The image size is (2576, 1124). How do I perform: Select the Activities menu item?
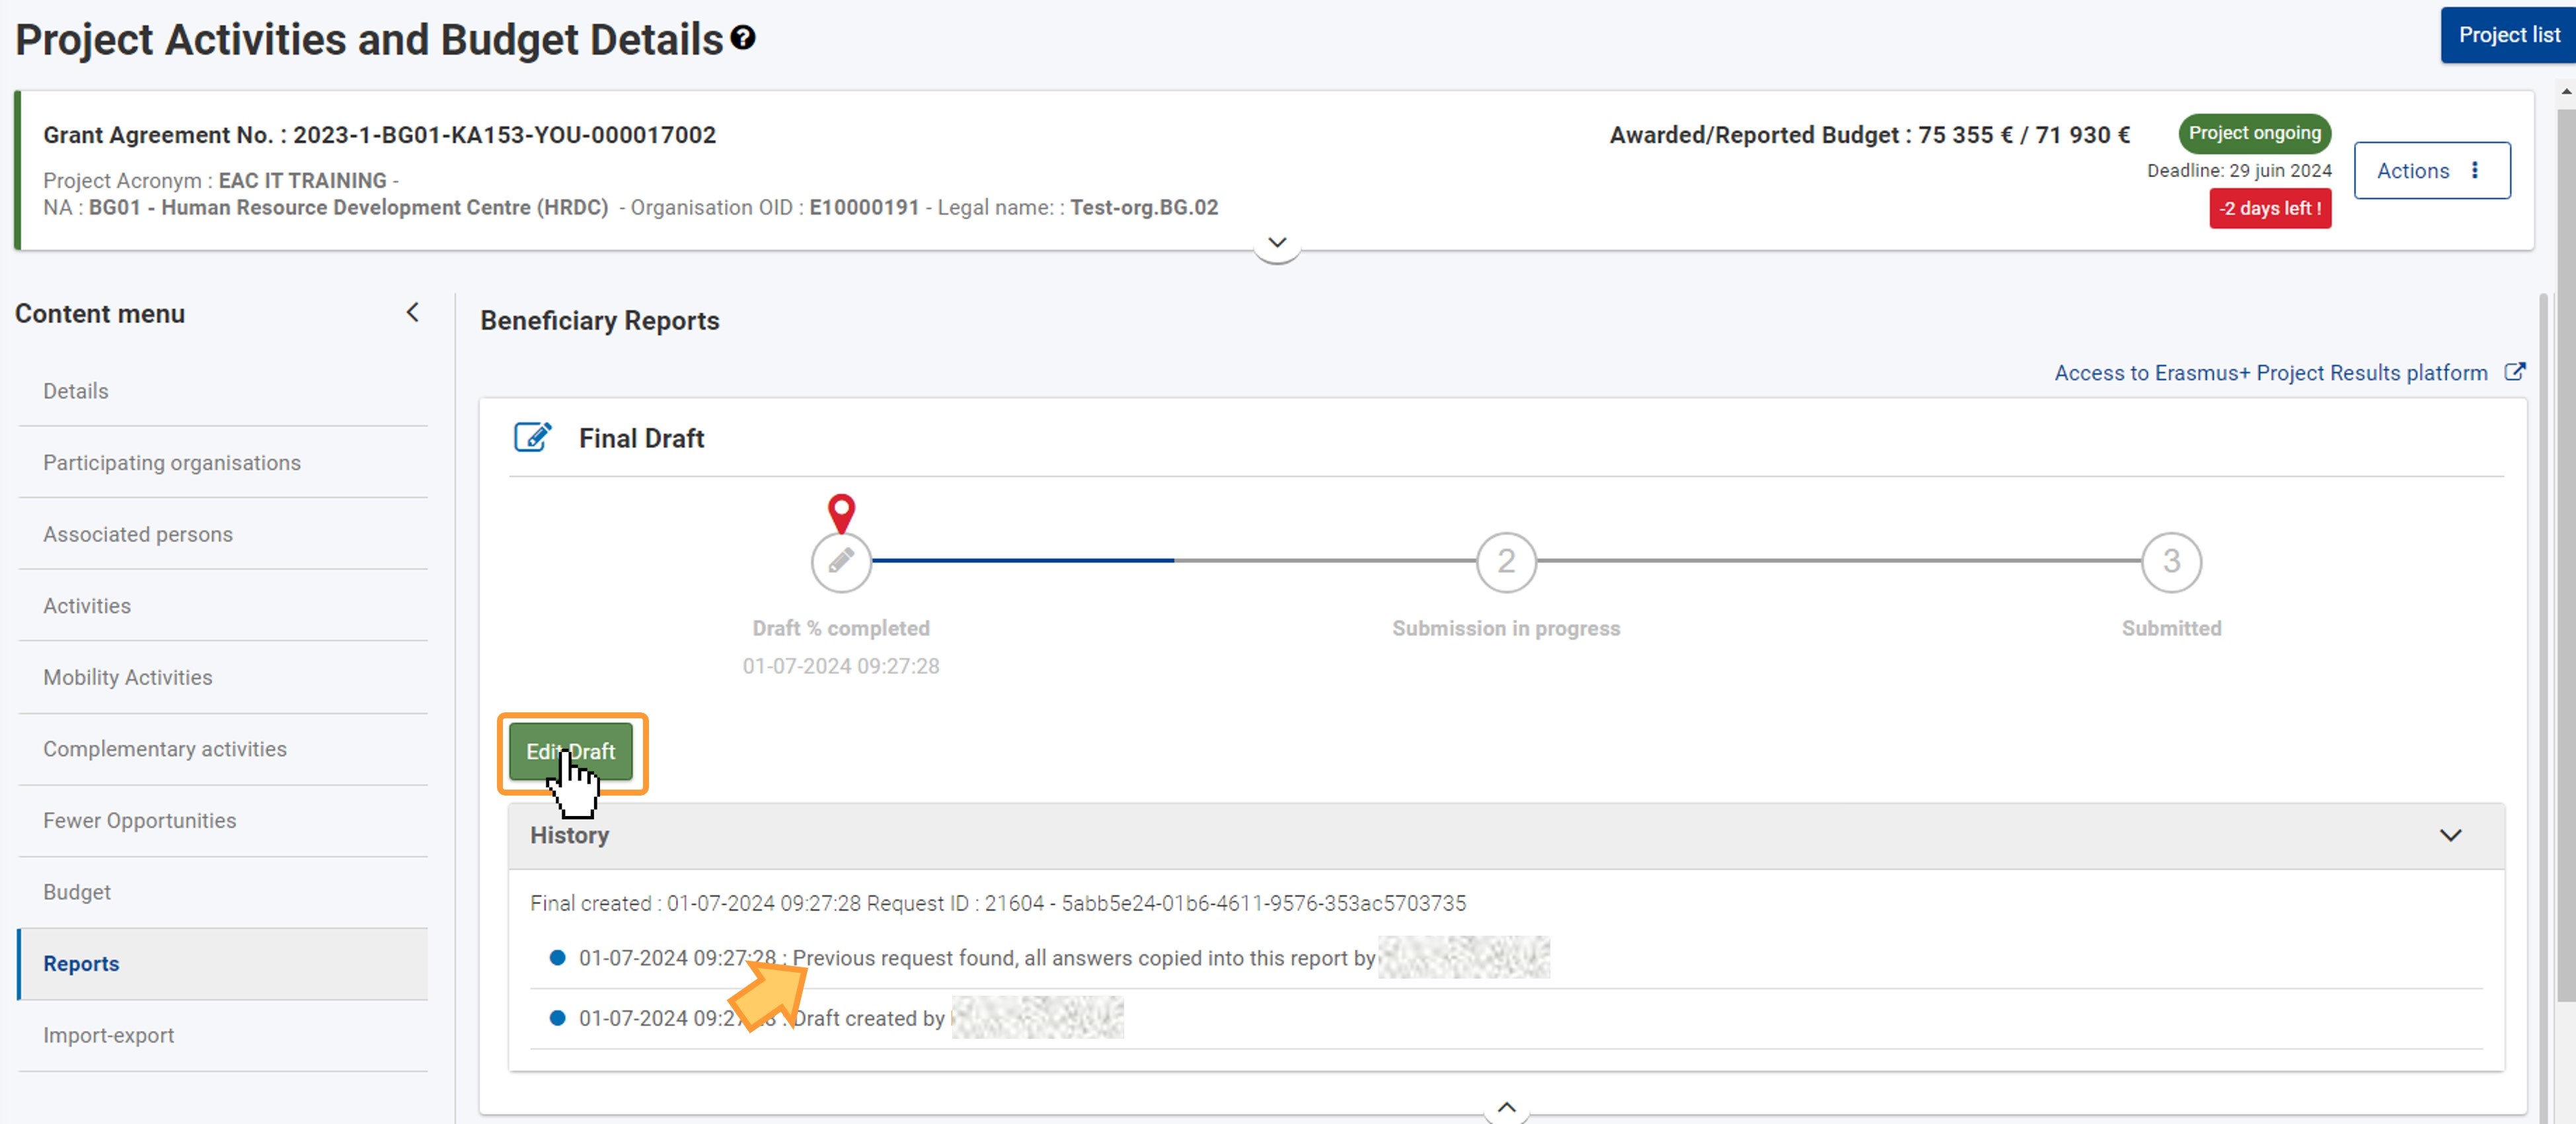click(223, 606)
